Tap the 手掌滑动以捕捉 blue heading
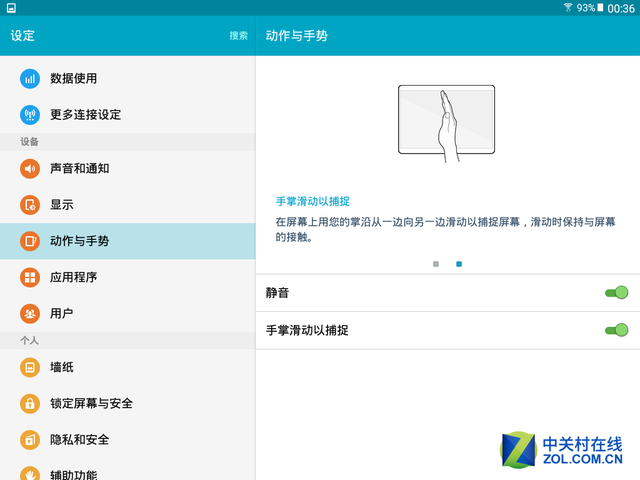This screenshot has width=640, height=480. click(x=313, y=201)
